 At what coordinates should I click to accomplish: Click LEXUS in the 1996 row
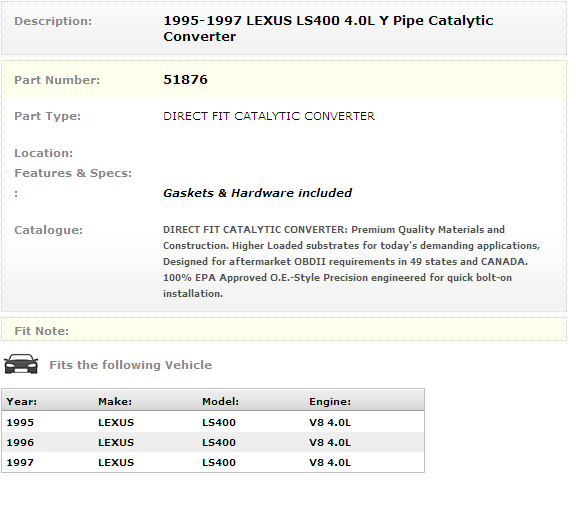pyautogui.click(x=116, y=442)
